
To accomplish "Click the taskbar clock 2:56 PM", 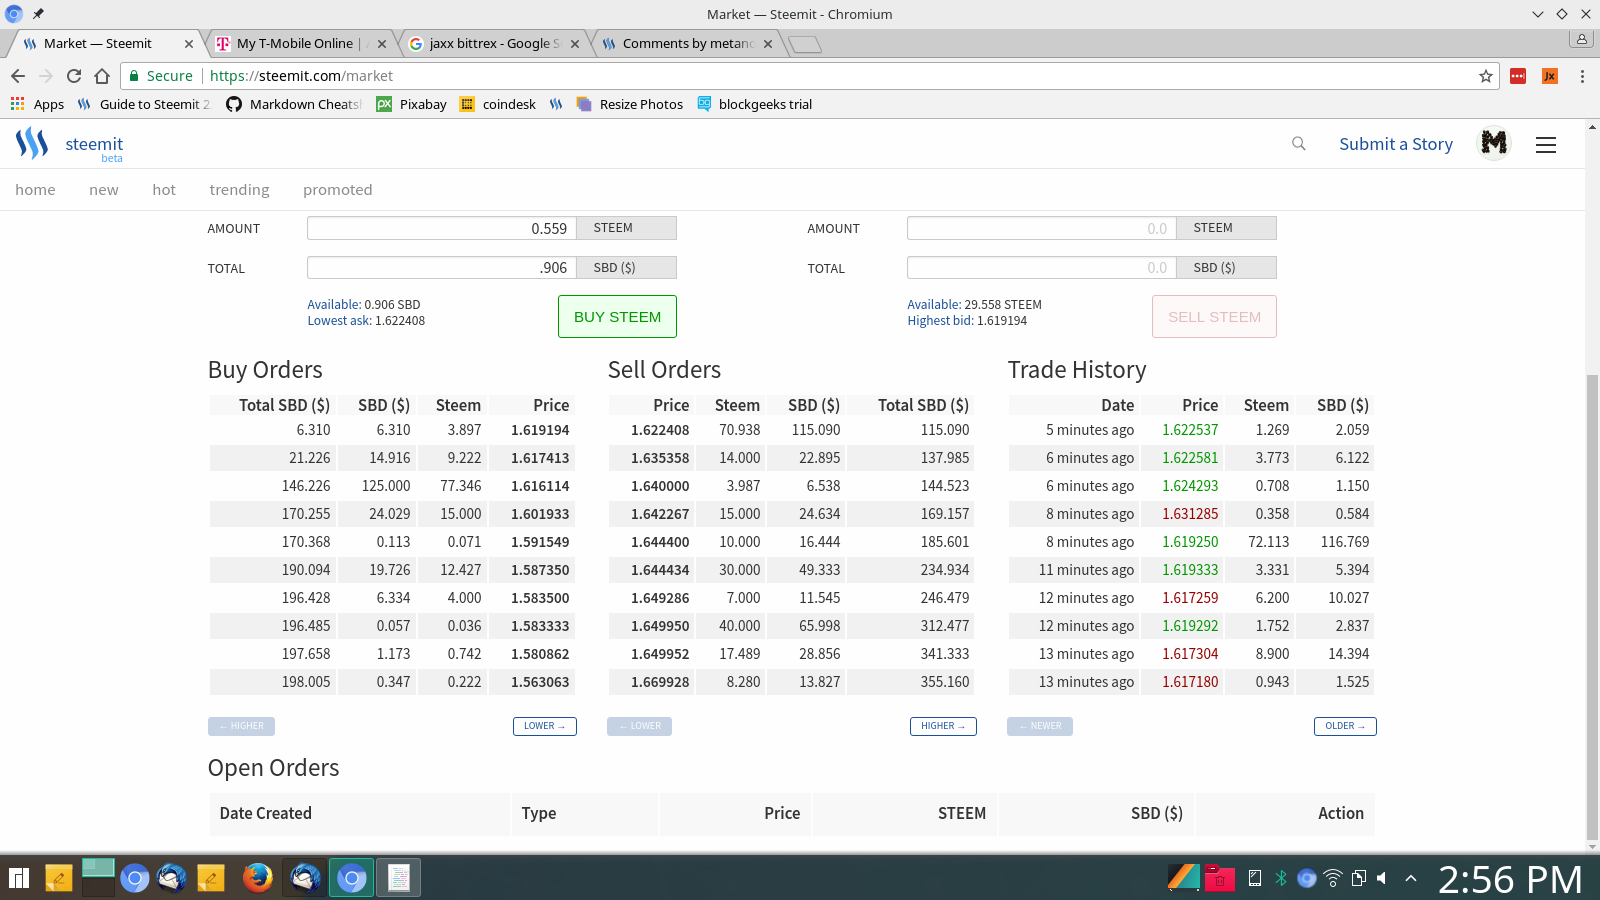I will [x=1510, y=879].
